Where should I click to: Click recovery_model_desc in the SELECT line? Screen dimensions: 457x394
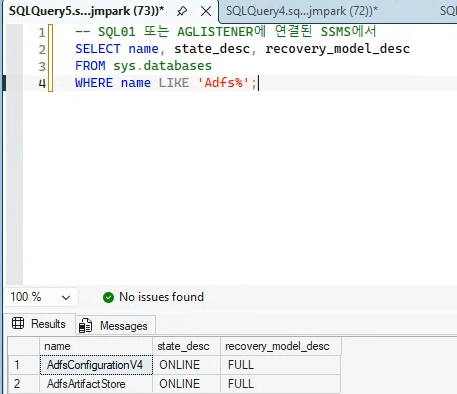coord(337,49)
